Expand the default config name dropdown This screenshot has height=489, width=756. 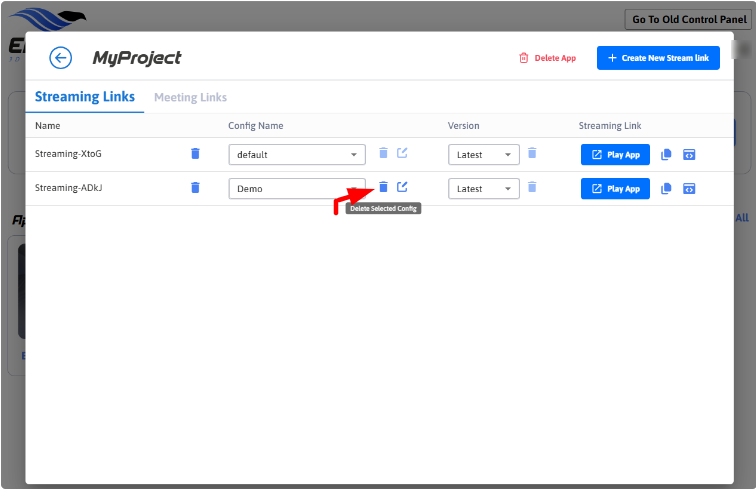point(354,155)
